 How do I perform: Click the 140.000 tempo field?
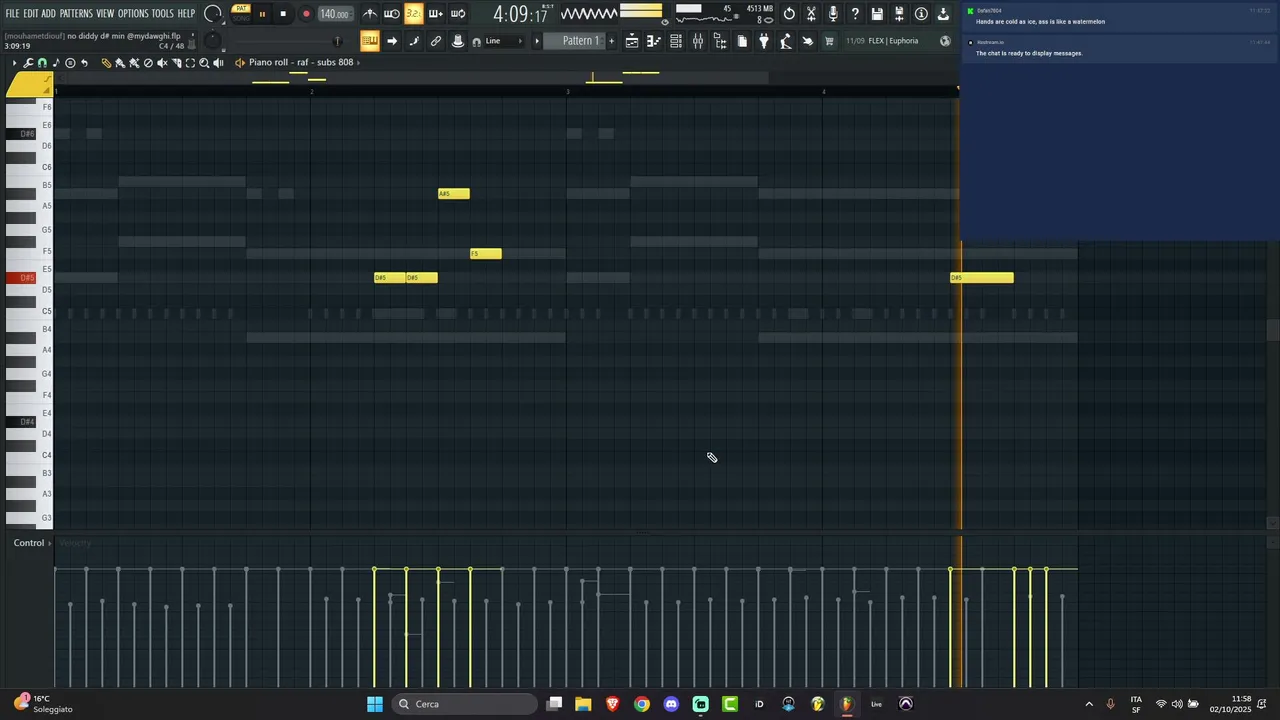click(335, 14)
